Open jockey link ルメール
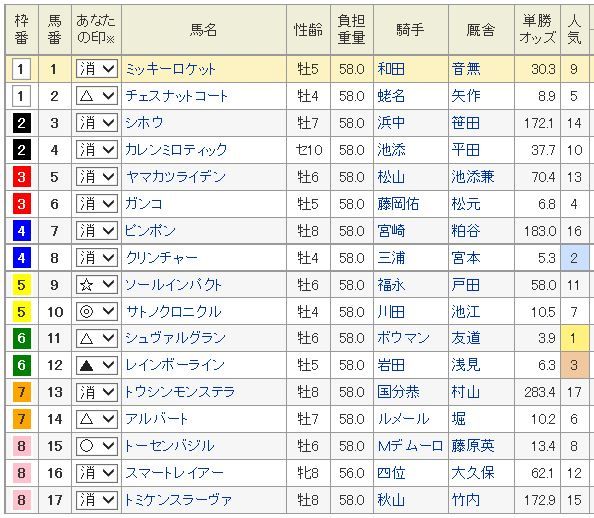The image size is (594, 518). (403, 419)
